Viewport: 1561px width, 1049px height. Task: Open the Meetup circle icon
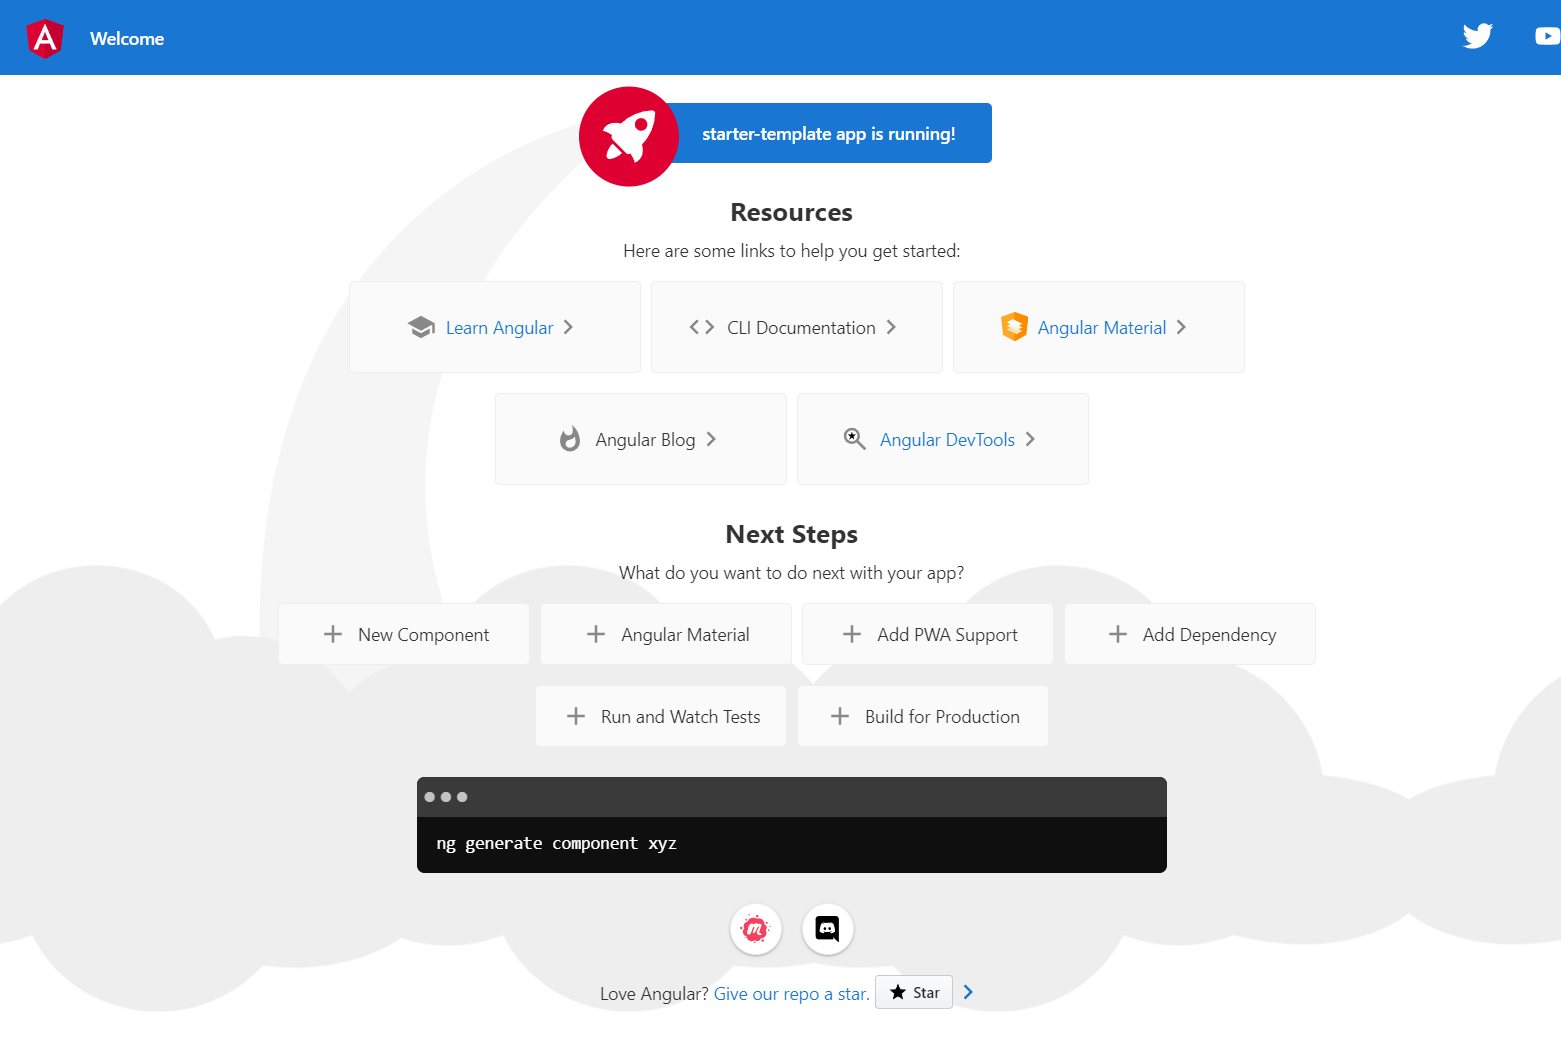click(x=756, y=929)
